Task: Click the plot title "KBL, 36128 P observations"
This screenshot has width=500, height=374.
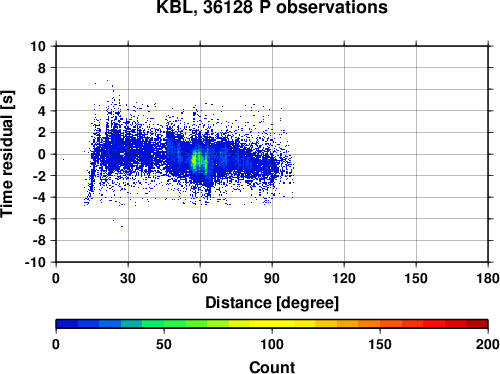Action: tap(272, 7)
